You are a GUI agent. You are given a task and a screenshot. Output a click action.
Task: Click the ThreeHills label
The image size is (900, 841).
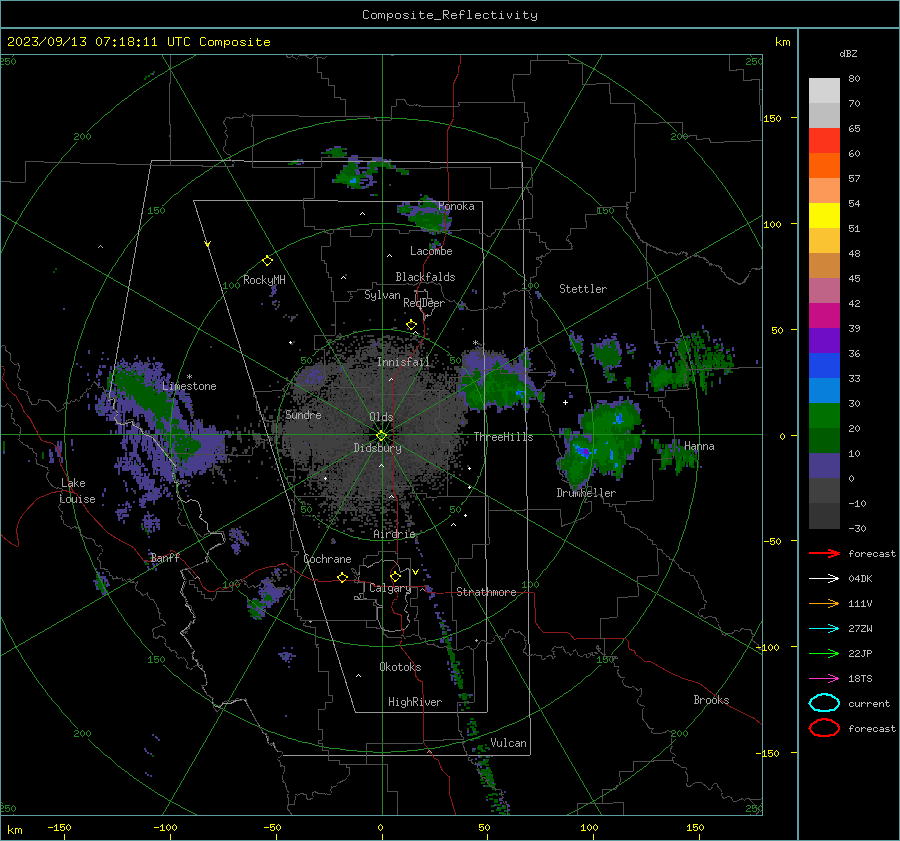[x=503, y=437]
